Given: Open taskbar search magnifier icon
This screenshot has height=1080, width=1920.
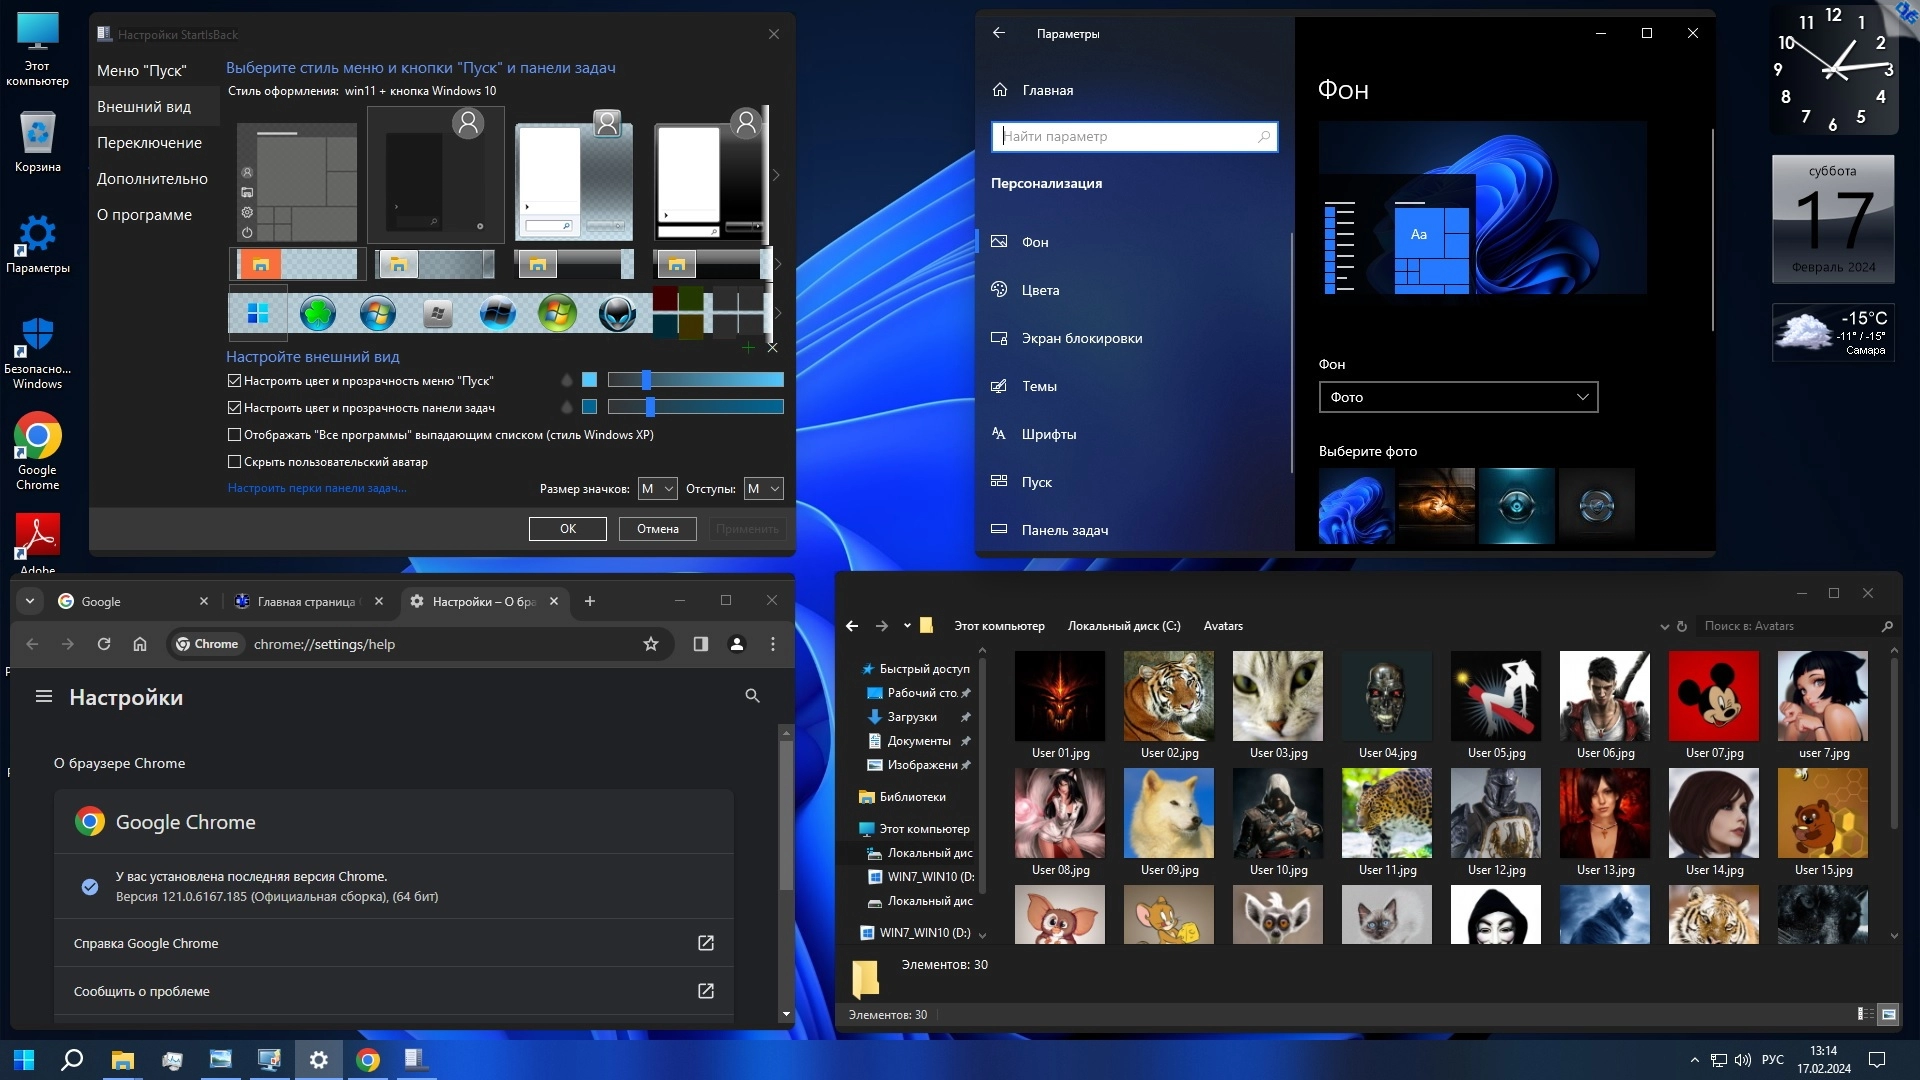Looking at the screenshot, I should pos(72,1060).
